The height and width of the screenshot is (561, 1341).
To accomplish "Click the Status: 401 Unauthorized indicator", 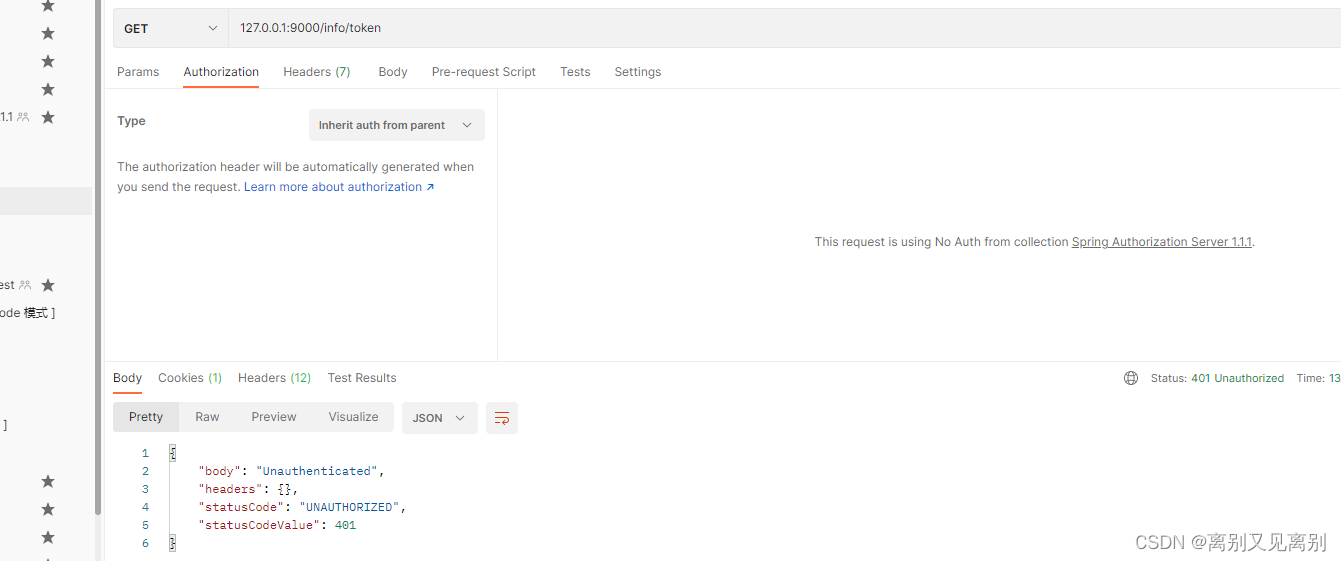I will (x=1217, y=378).
